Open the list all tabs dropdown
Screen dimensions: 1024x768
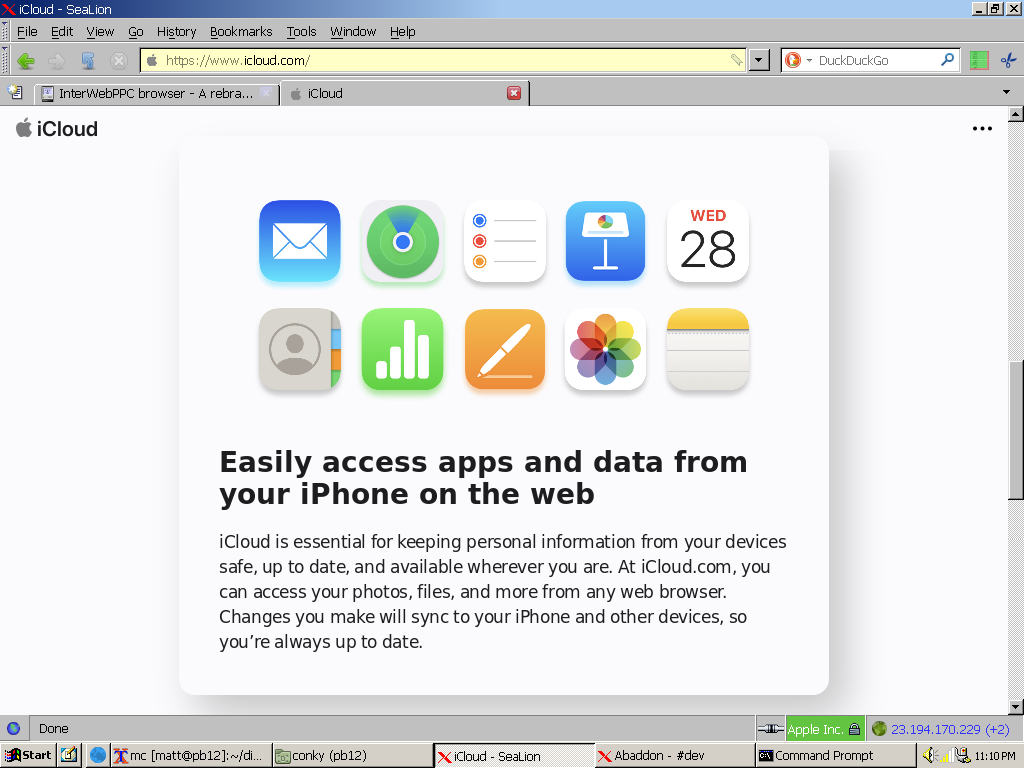click(1006, 92)
